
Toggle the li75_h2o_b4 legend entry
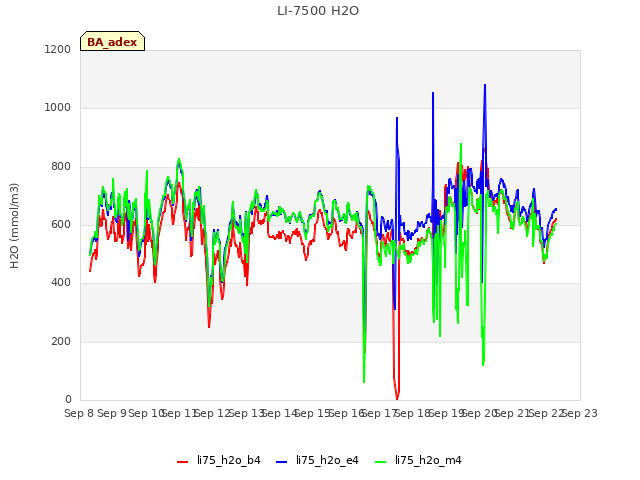click(219, 460)
